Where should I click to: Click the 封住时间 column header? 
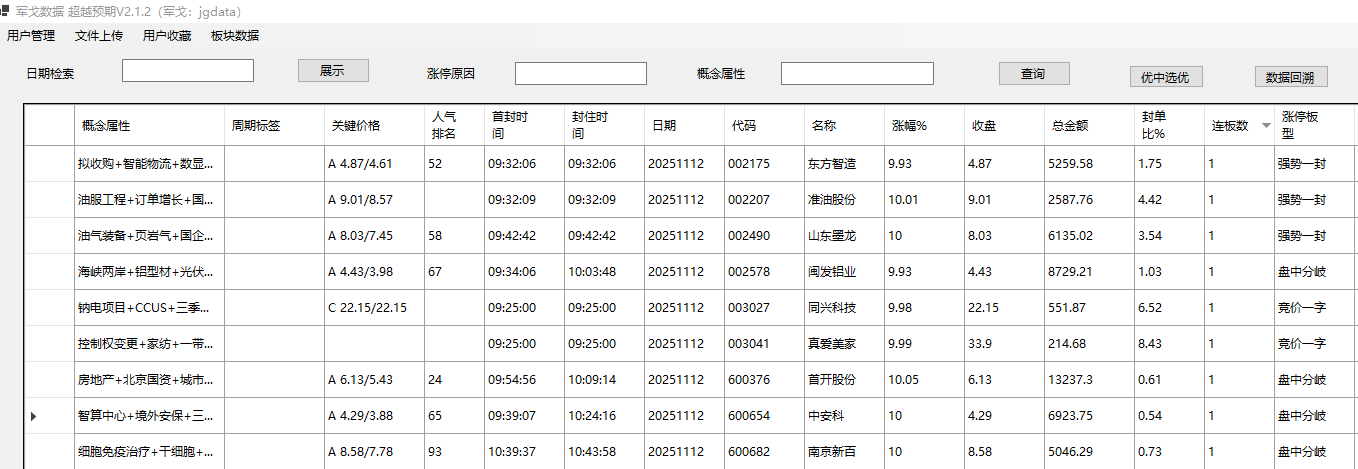pos(604,126)
